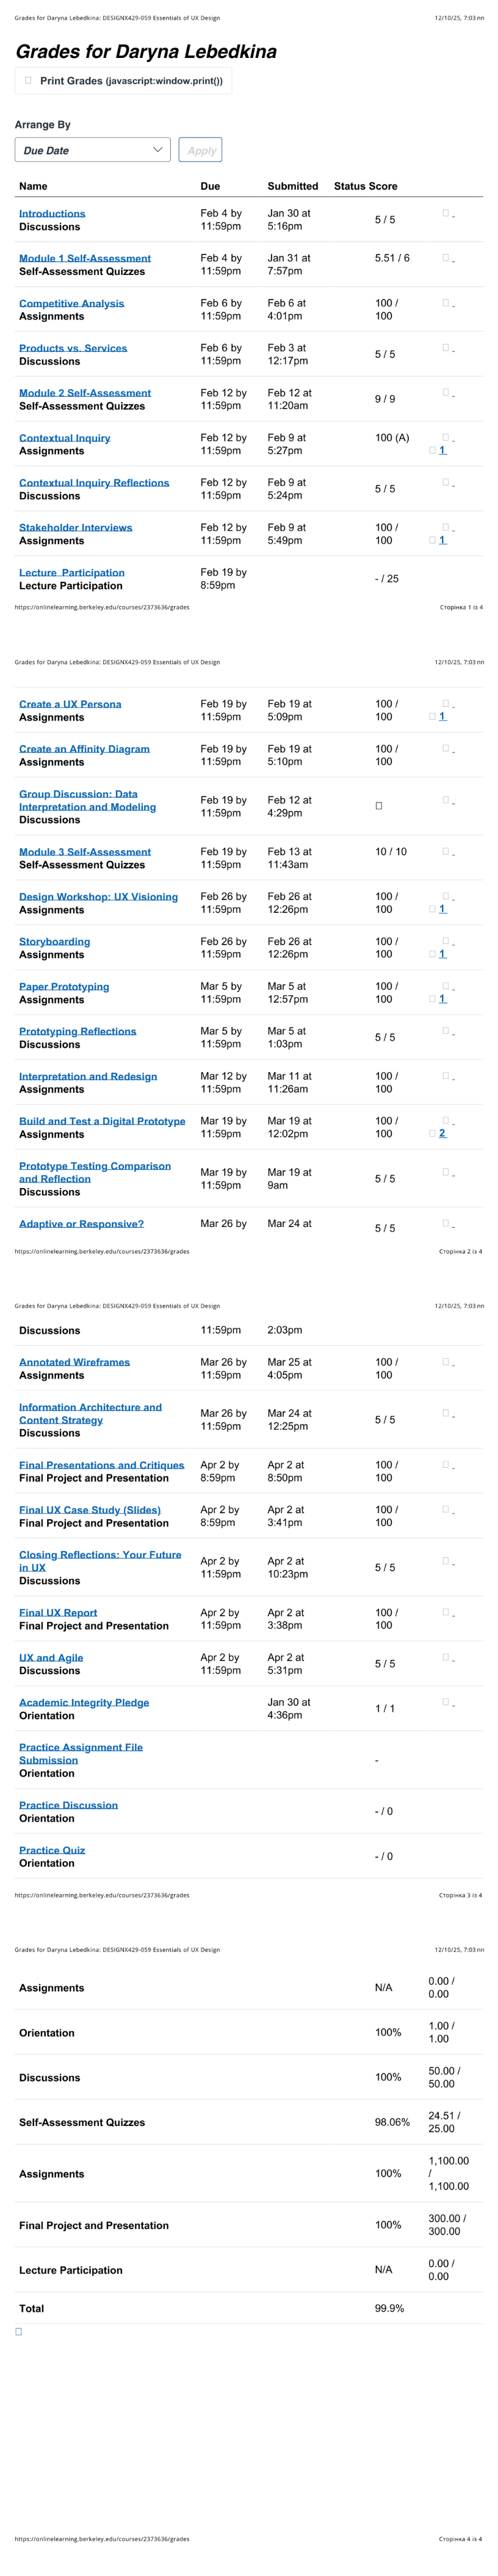Image resolution: width=498 pixels, height=2576 pixels.
Task: Click the Print Grades button
Action: pos(123,81)
